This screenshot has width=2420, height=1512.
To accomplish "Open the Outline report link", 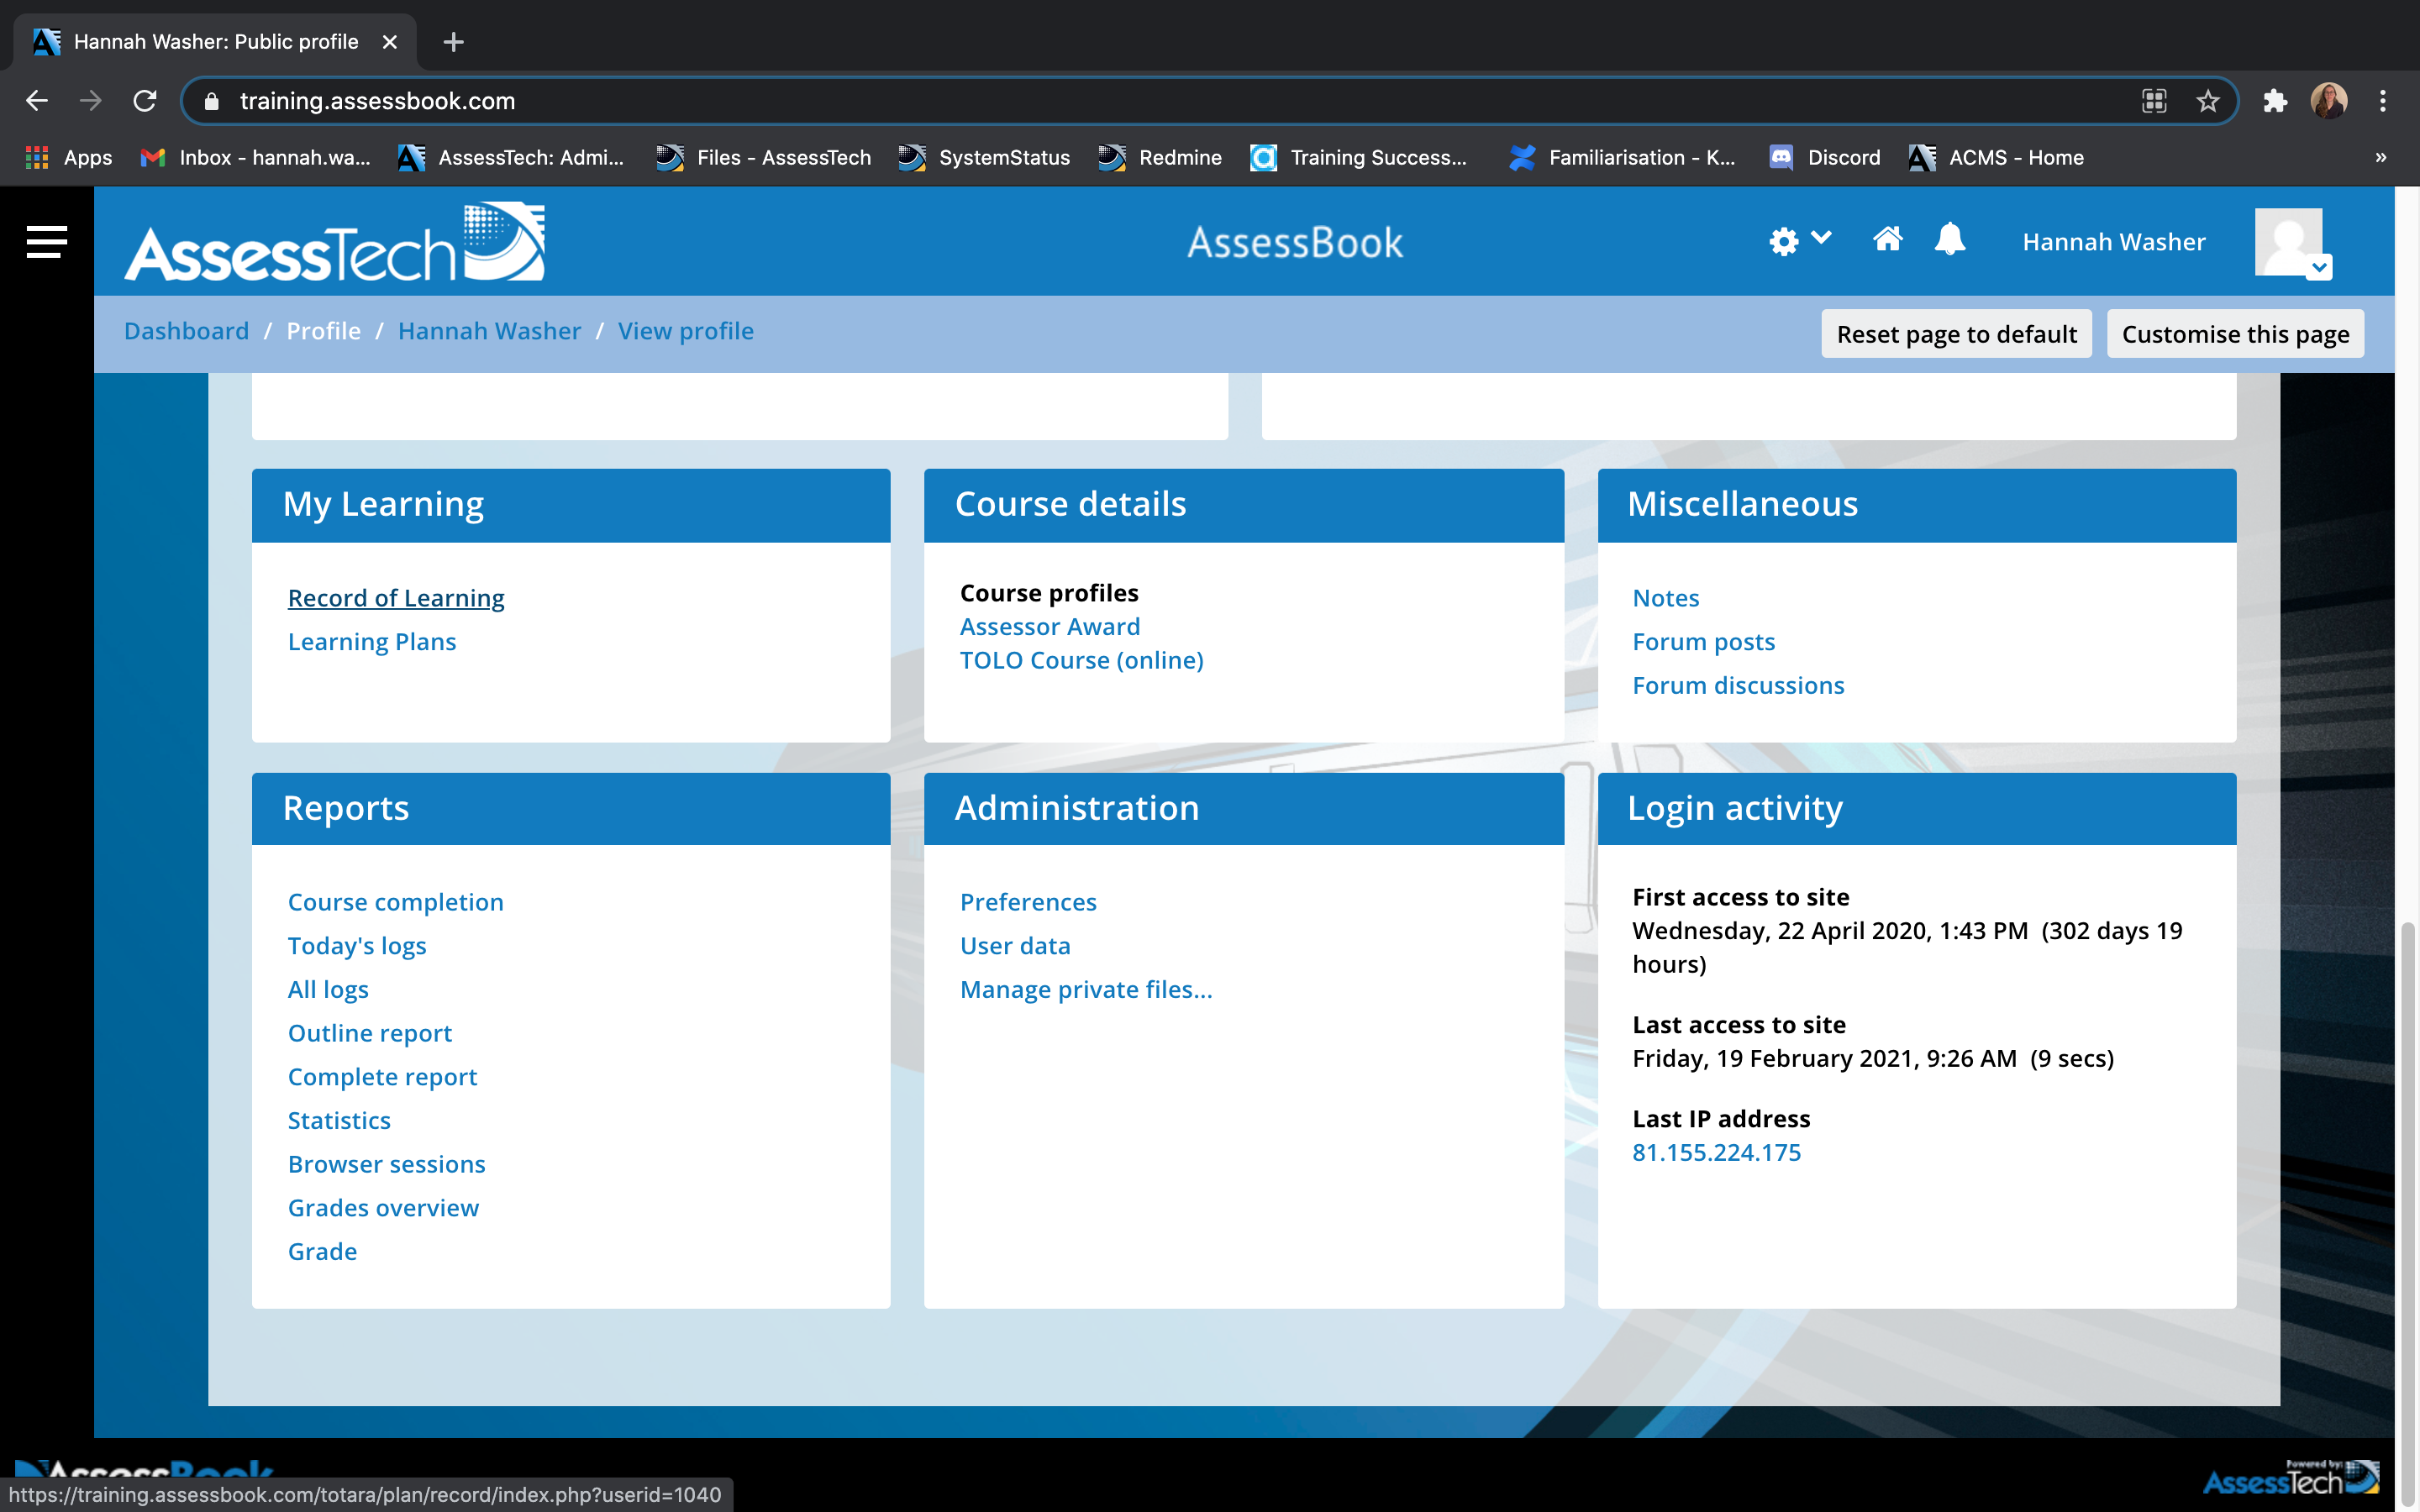I will point(370,1033).
